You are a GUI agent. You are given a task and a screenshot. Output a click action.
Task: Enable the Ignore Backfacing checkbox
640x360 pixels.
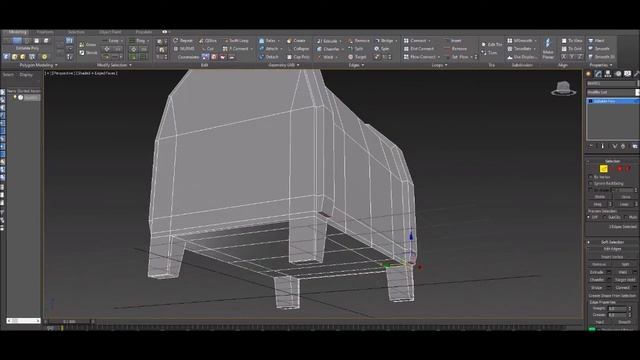[x=590, y=184]
